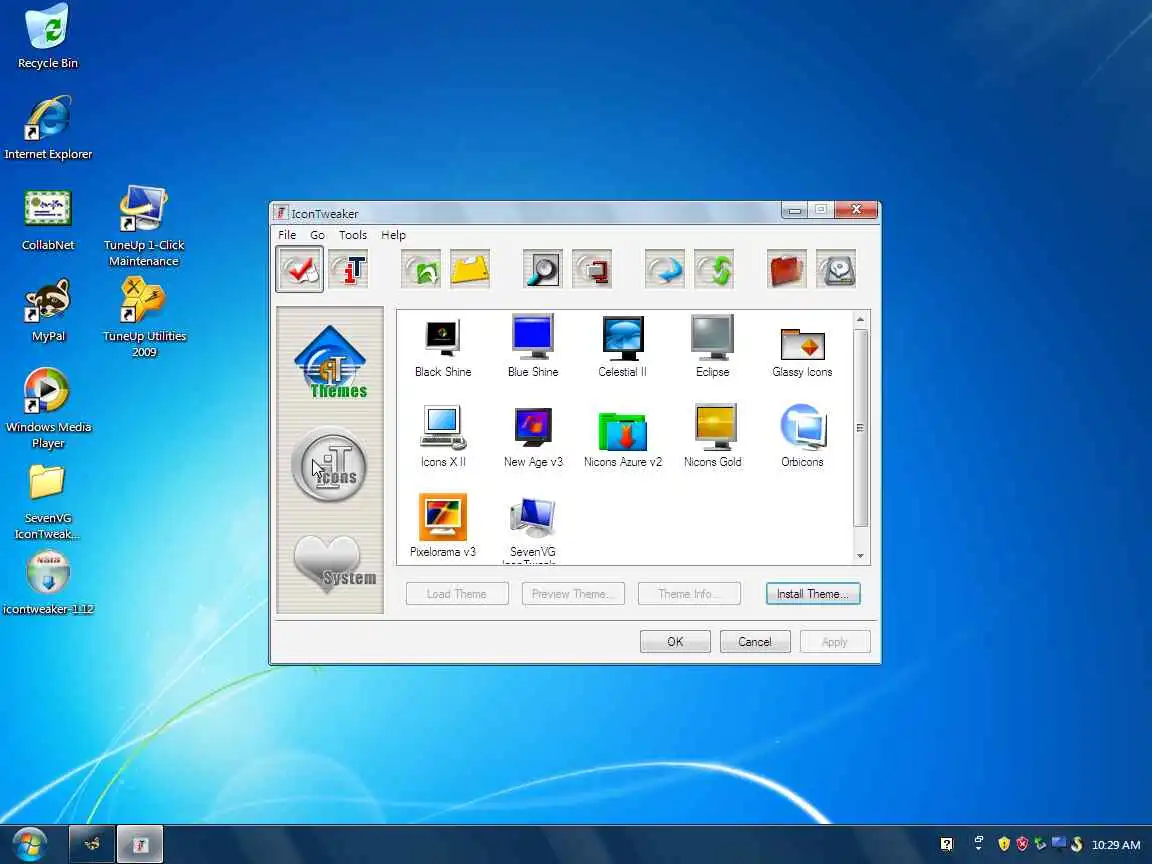Image resolution: width=1152 pixels, height=864 pixels.
Task: Click the green refresh arrows toolbar icon
Action: (714, 269)
